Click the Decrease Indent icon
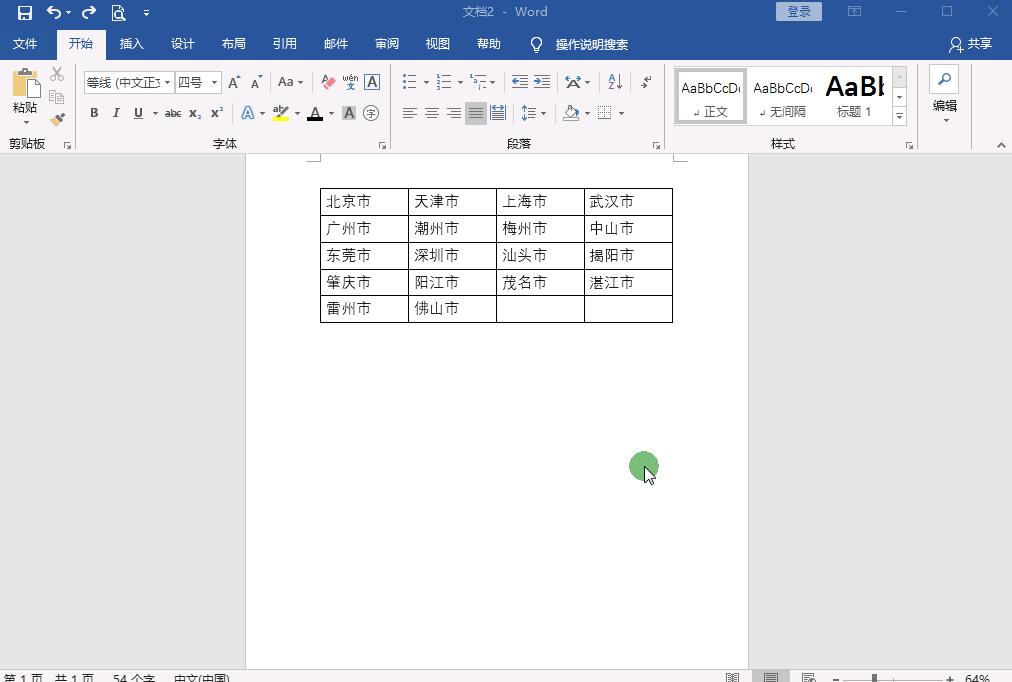Screen dimensions: 1012x682 [x=519, y=82]
